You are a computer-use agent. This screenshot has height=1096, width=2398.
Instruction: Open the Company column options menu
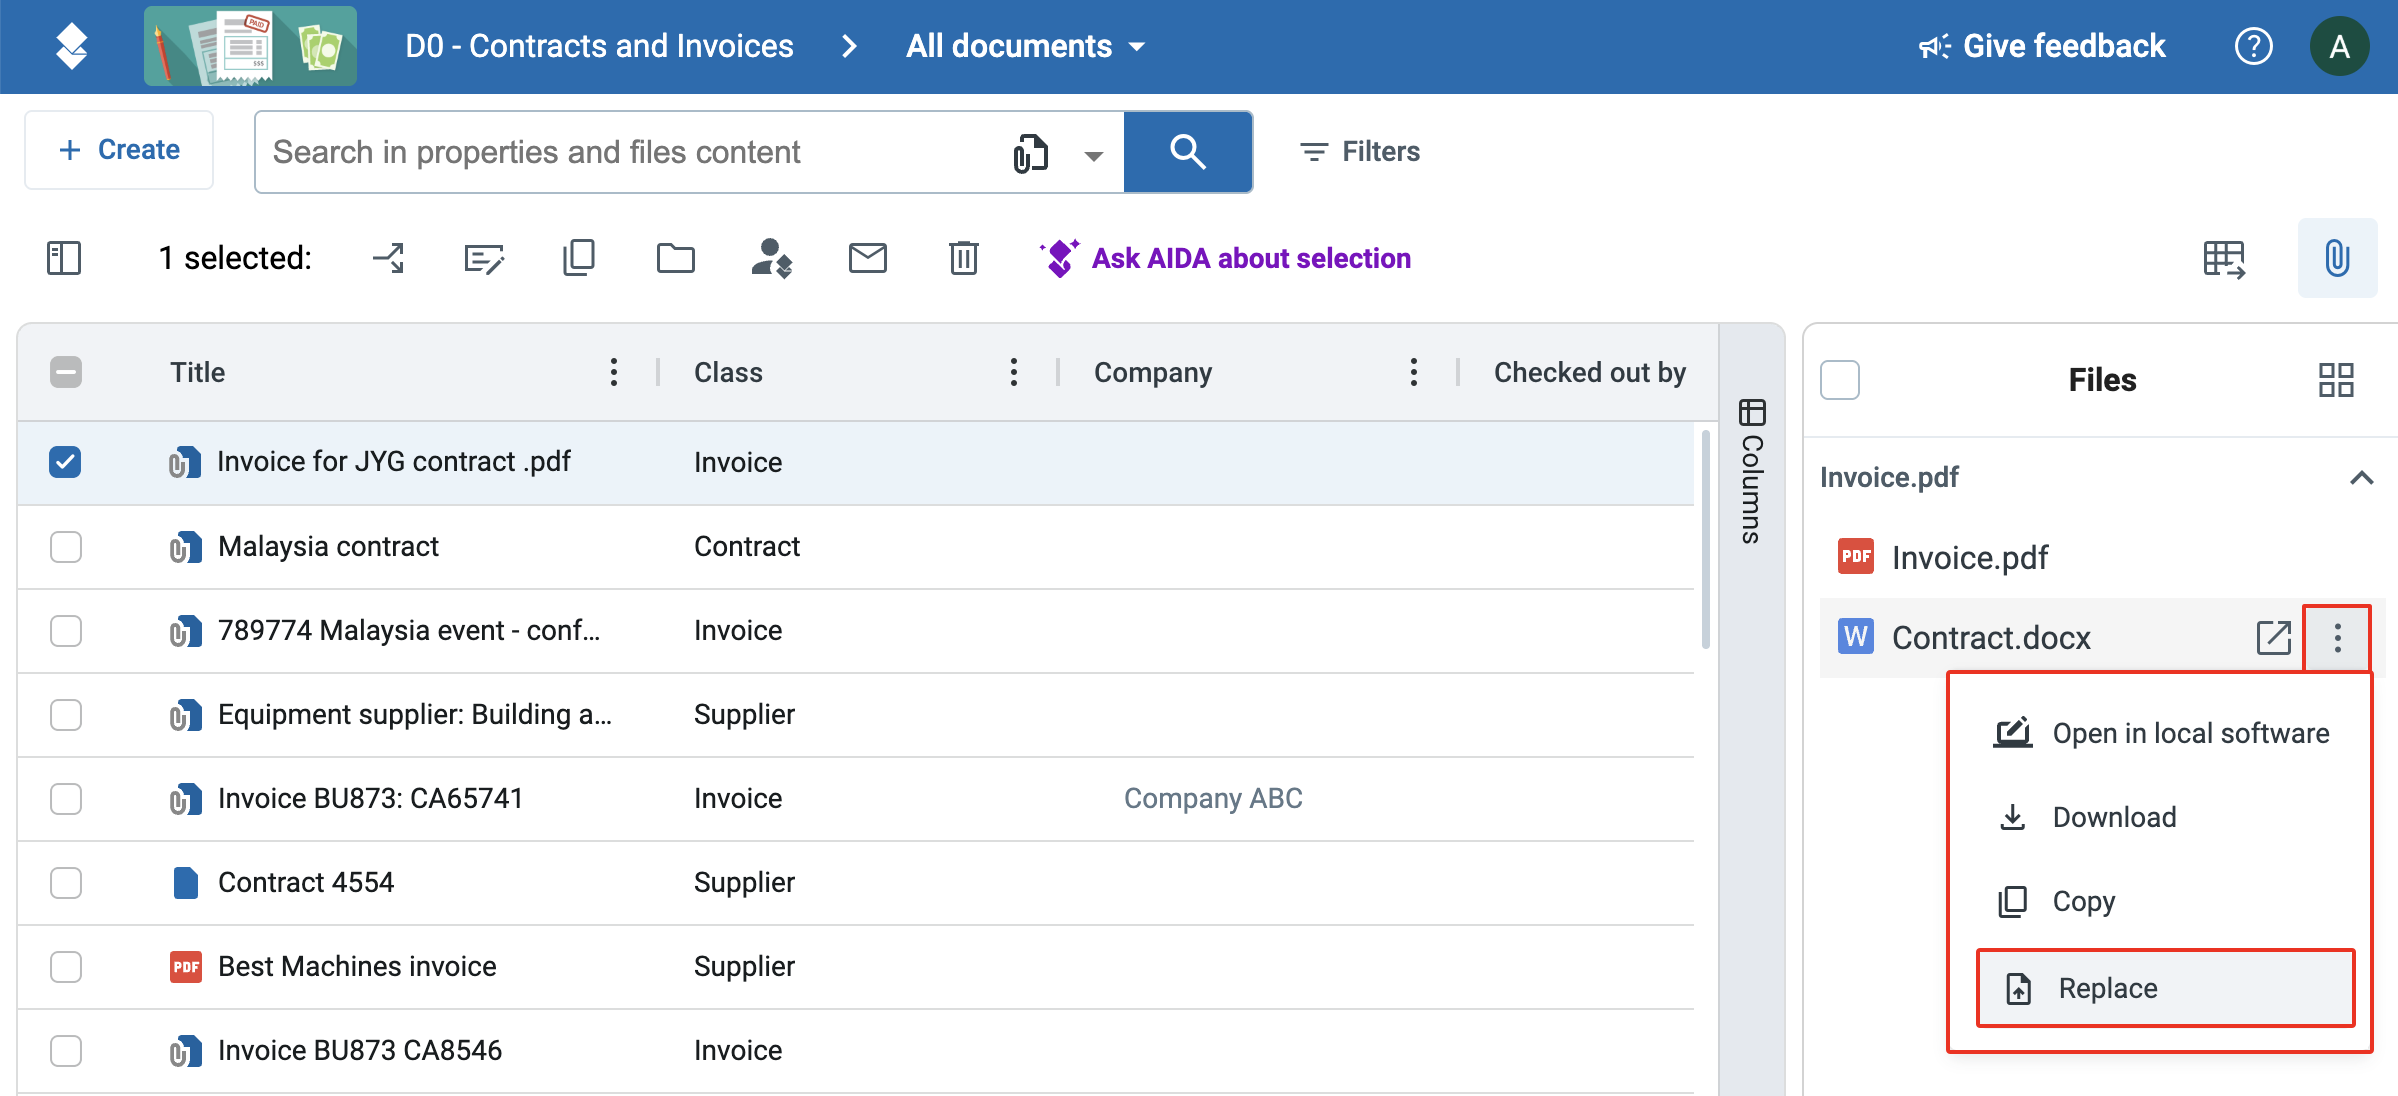pos(1414,372)
